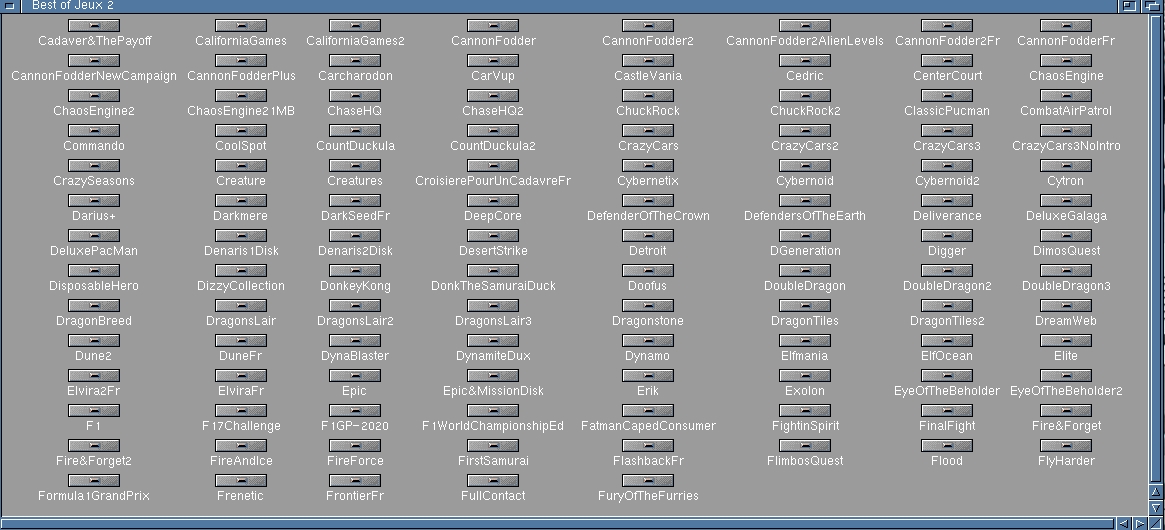
Task: Open the DeluxeGalaga drawer icon
Action: [x=1065, y=200]
